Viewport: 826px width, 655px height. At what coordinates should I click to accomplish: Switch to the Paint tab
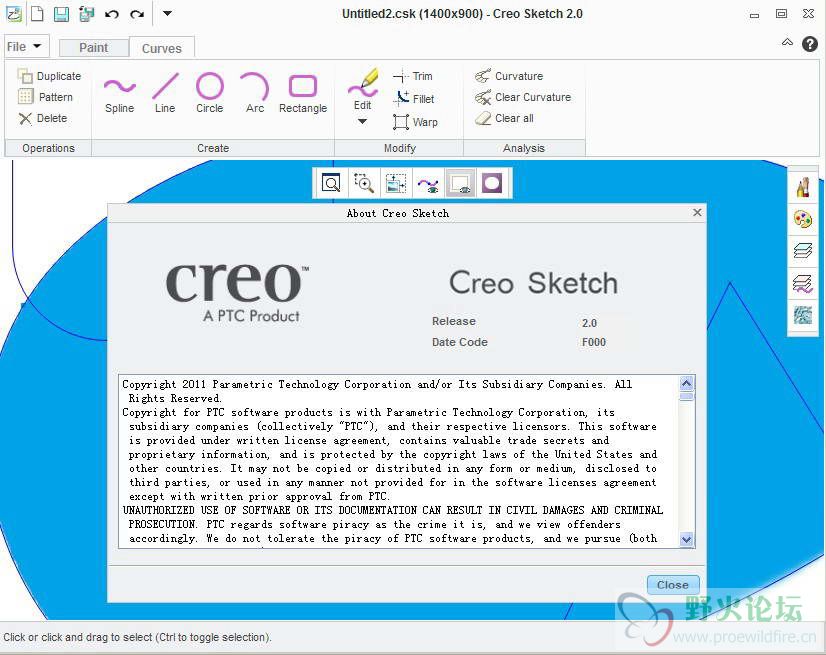[x=94, y=47]
